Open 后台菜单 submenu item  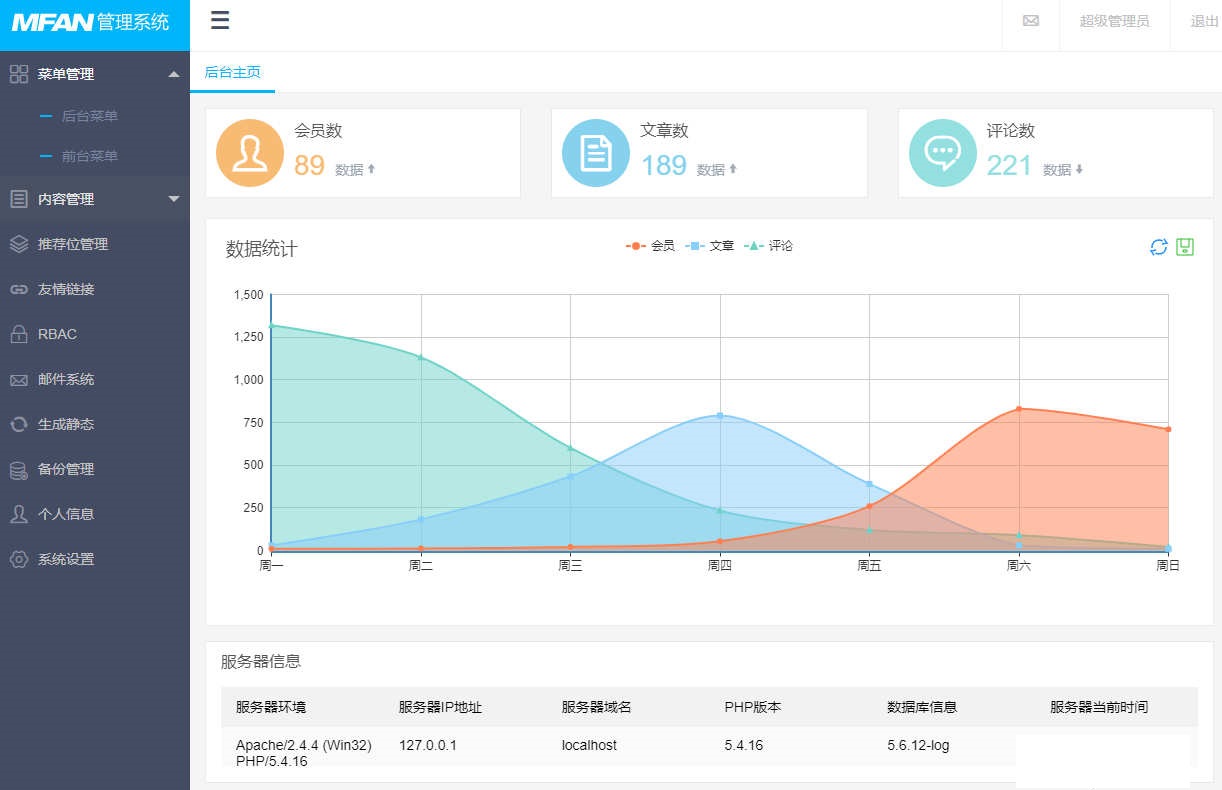coord(89,116)
